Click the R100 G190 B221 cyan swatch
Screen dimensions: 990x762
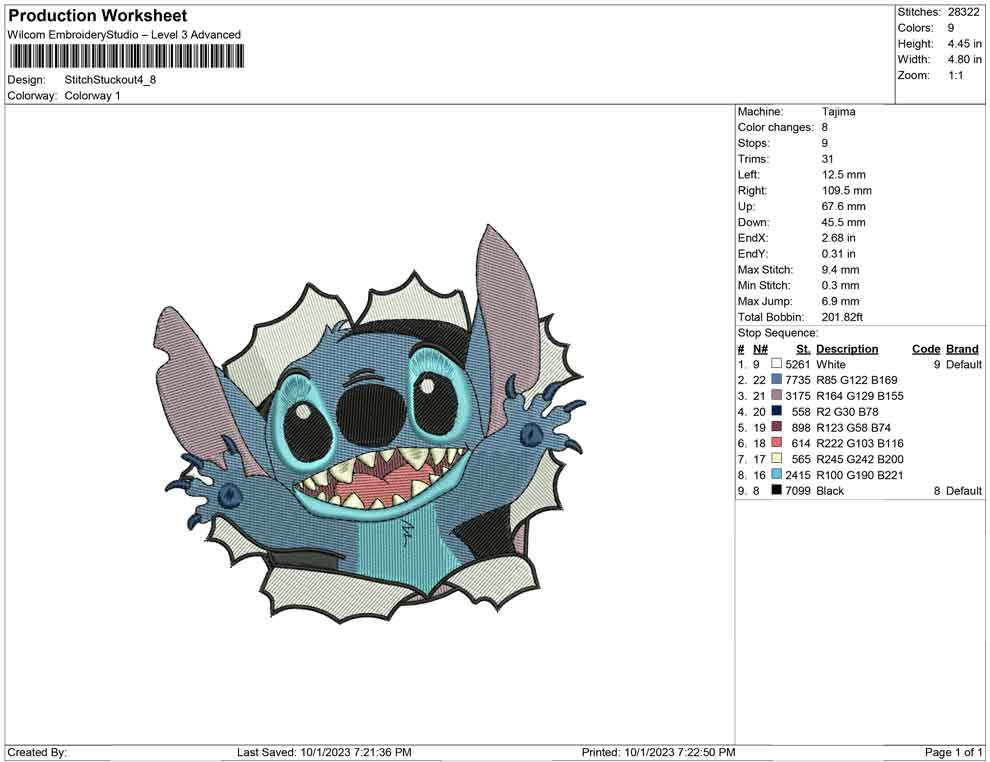(x=777, y=474)
